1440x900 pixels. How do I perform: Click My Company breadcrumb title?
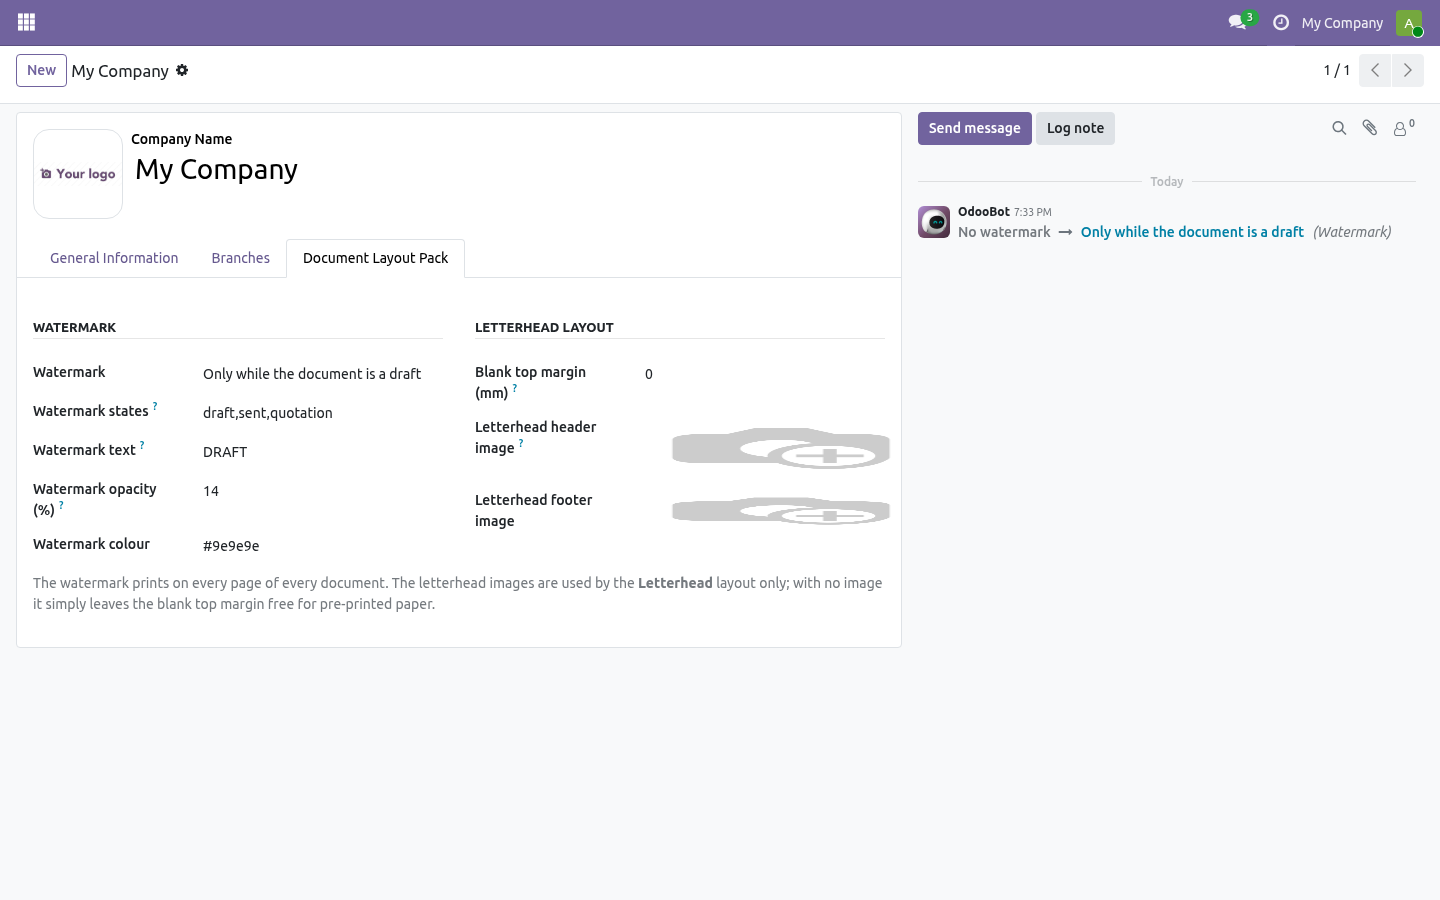[120, 71]
